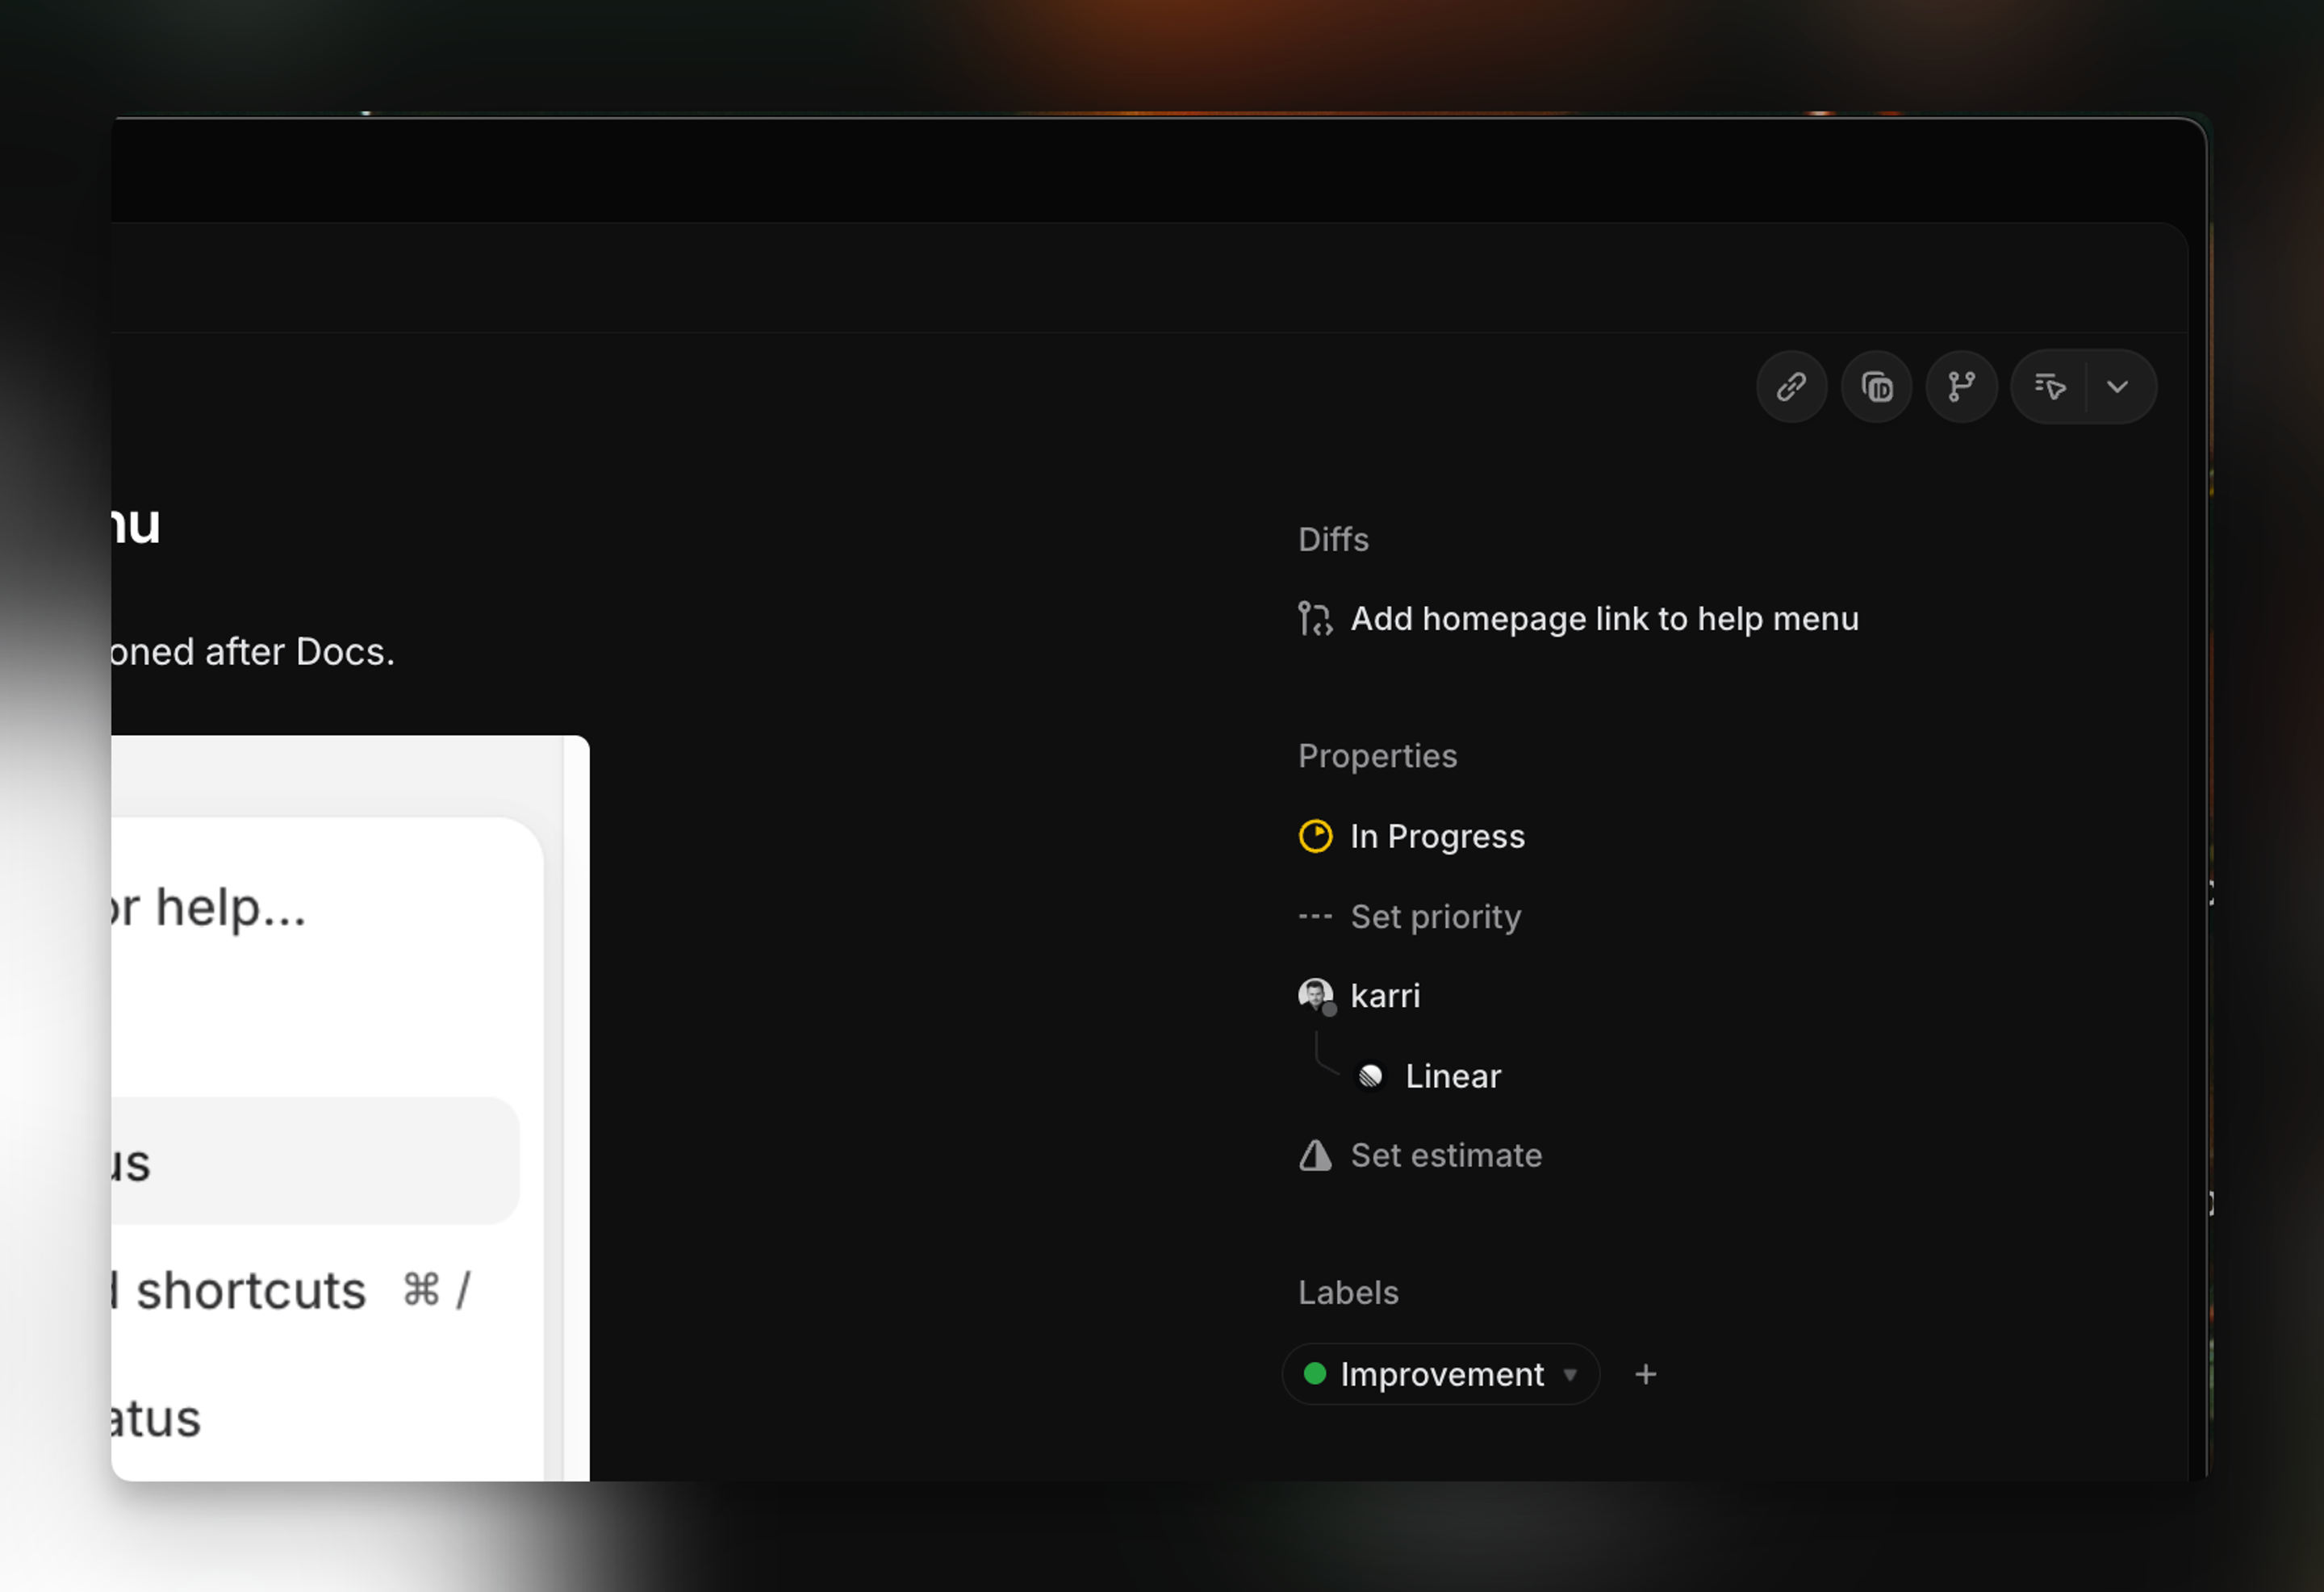Select the highlighted menu row ending in 'us'
The height and width of the screenshot is (1592, 2324).
coord(316,1161)
